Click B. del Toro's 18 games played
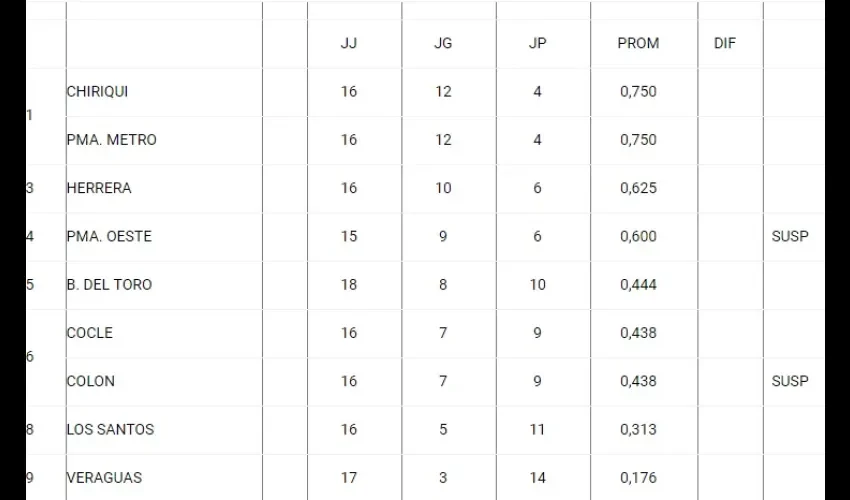This screenshot has height=500, width=850. click(349, 285)
